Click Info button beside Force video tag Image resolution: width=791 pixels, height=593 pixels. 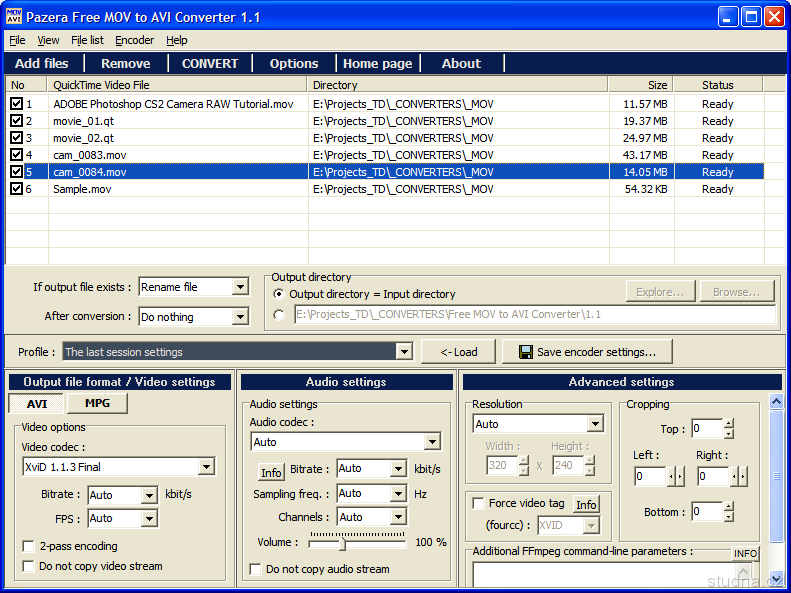[586, 504]
